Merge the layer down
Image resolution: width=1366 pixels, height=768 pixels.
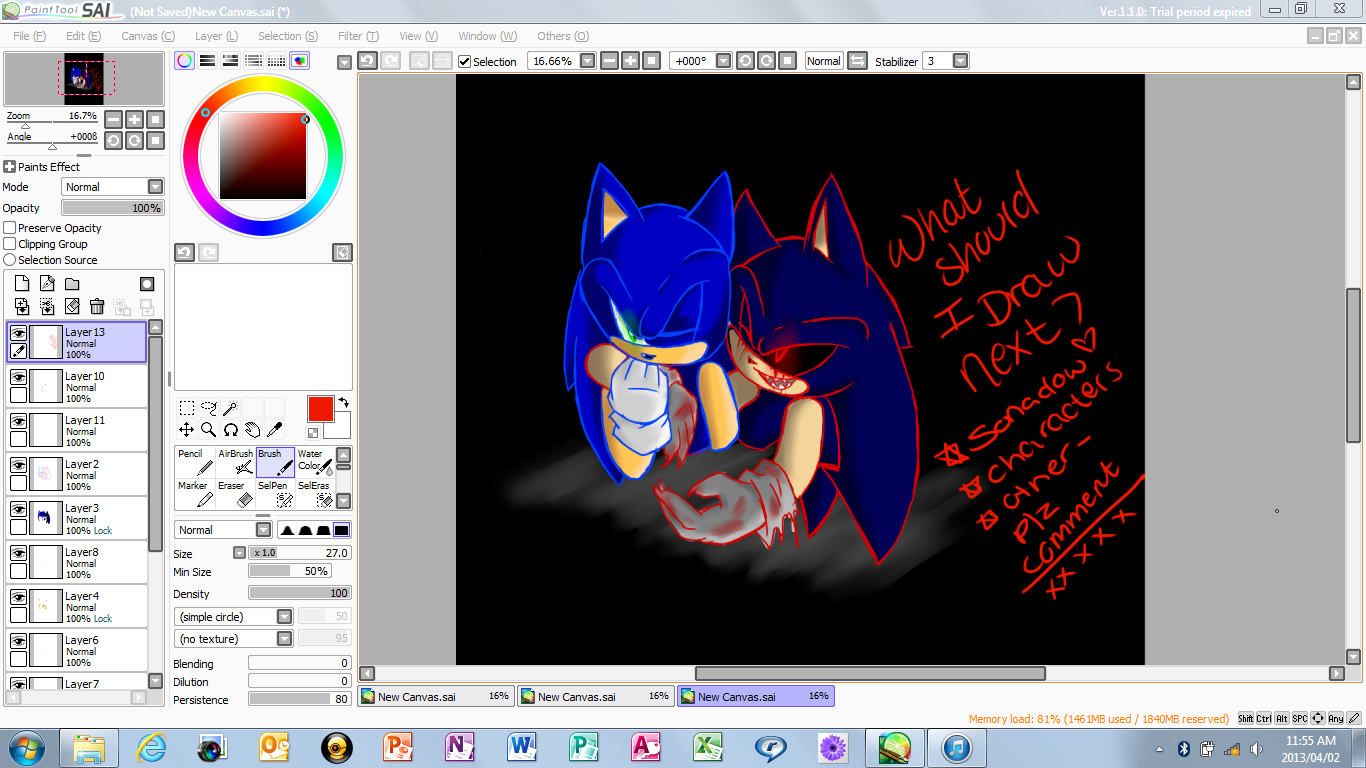click(47, 306)
